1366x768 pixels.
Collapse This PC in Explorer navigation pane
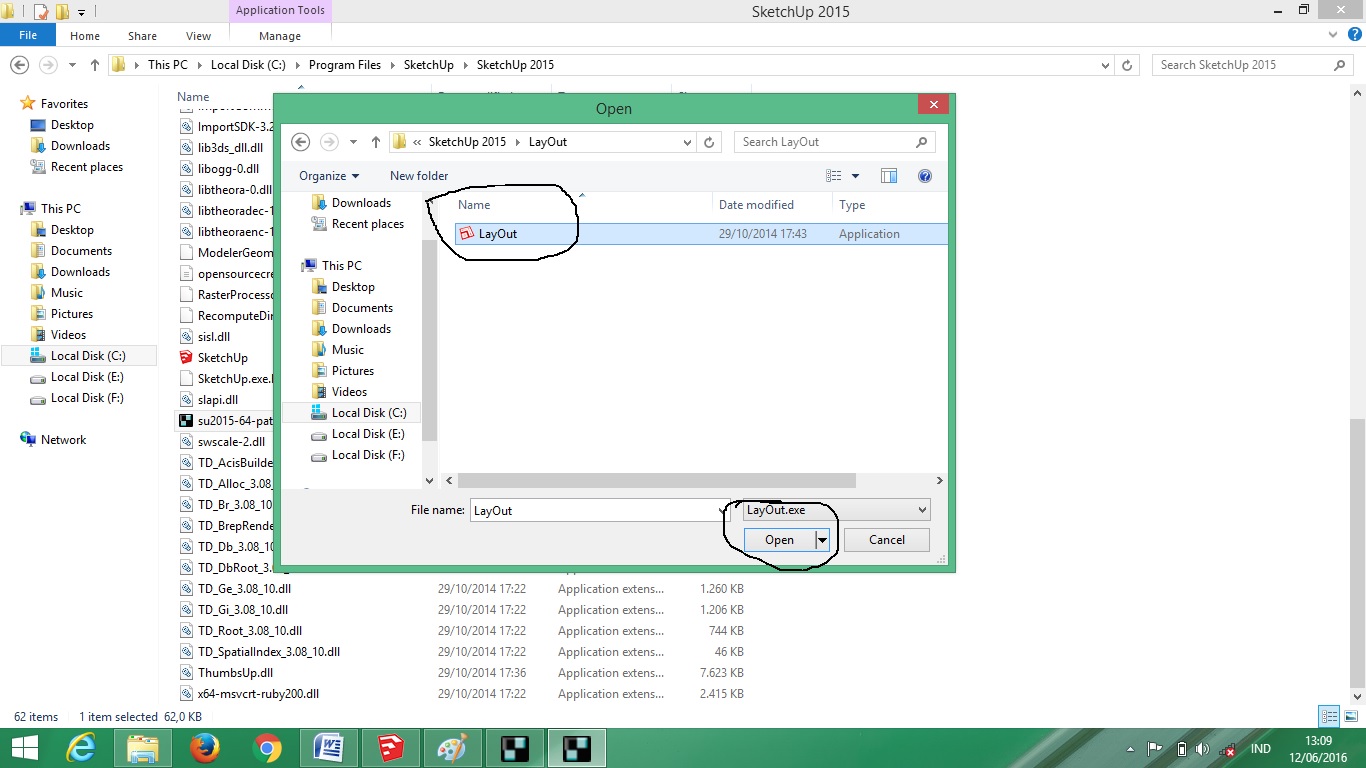click(24, 209)
